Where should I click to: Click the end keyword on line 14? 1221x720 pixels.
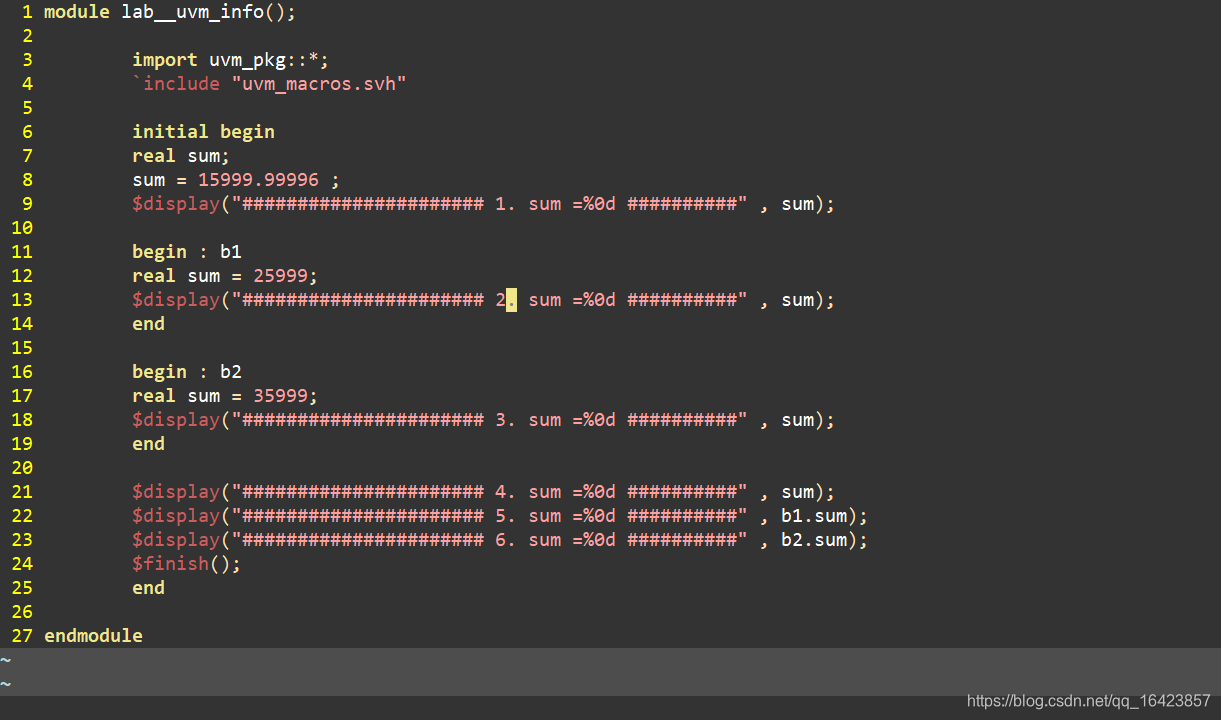point(148,323)
